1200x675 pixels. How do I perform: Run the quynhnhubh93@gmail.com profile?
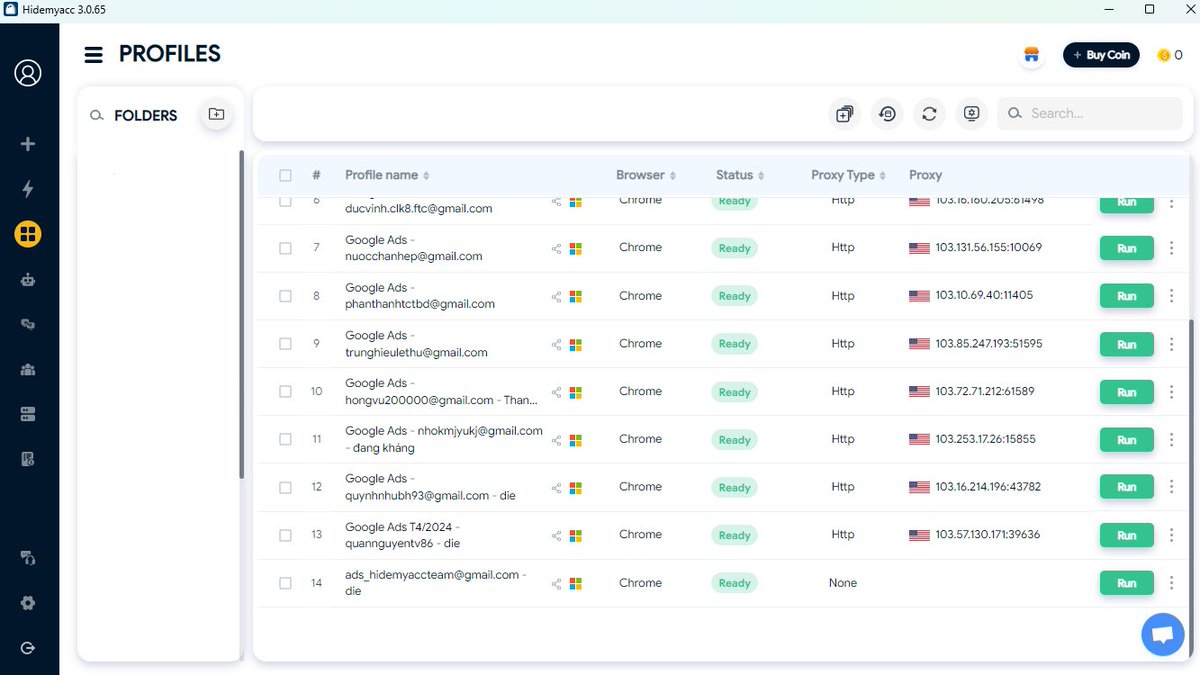tap(1127, 487)
